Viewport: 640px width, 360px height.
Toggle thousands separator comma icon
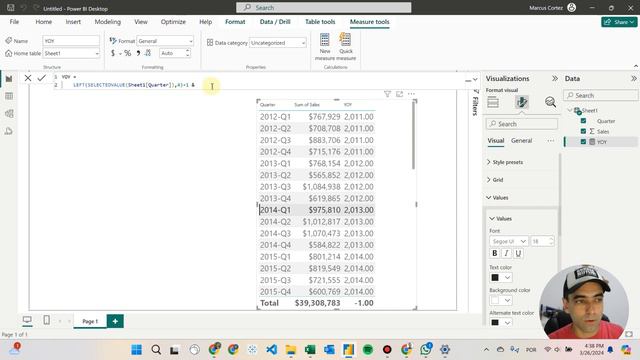[138, 53]
